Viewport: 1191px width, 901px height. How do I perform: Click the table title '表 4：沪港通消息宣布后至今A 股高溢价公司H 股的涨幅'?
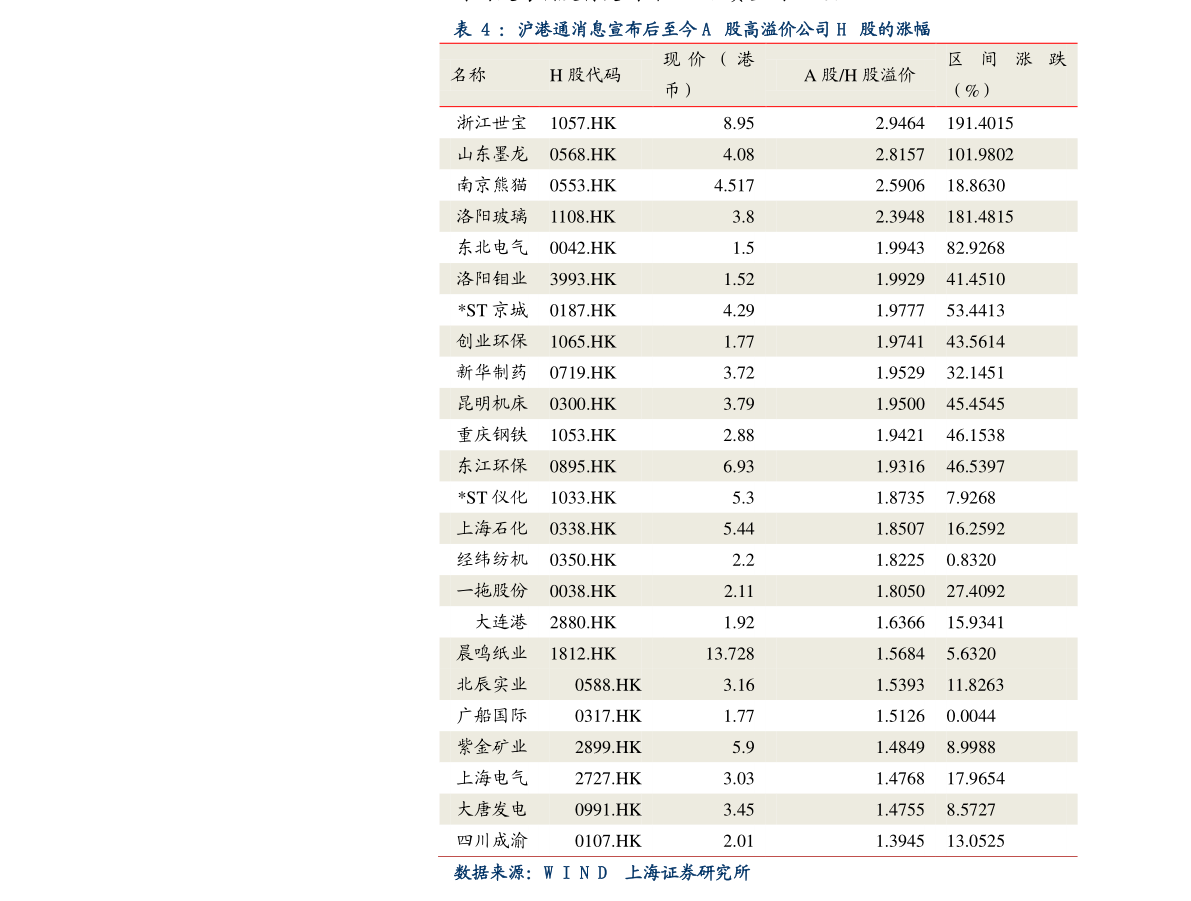point(692,29)
